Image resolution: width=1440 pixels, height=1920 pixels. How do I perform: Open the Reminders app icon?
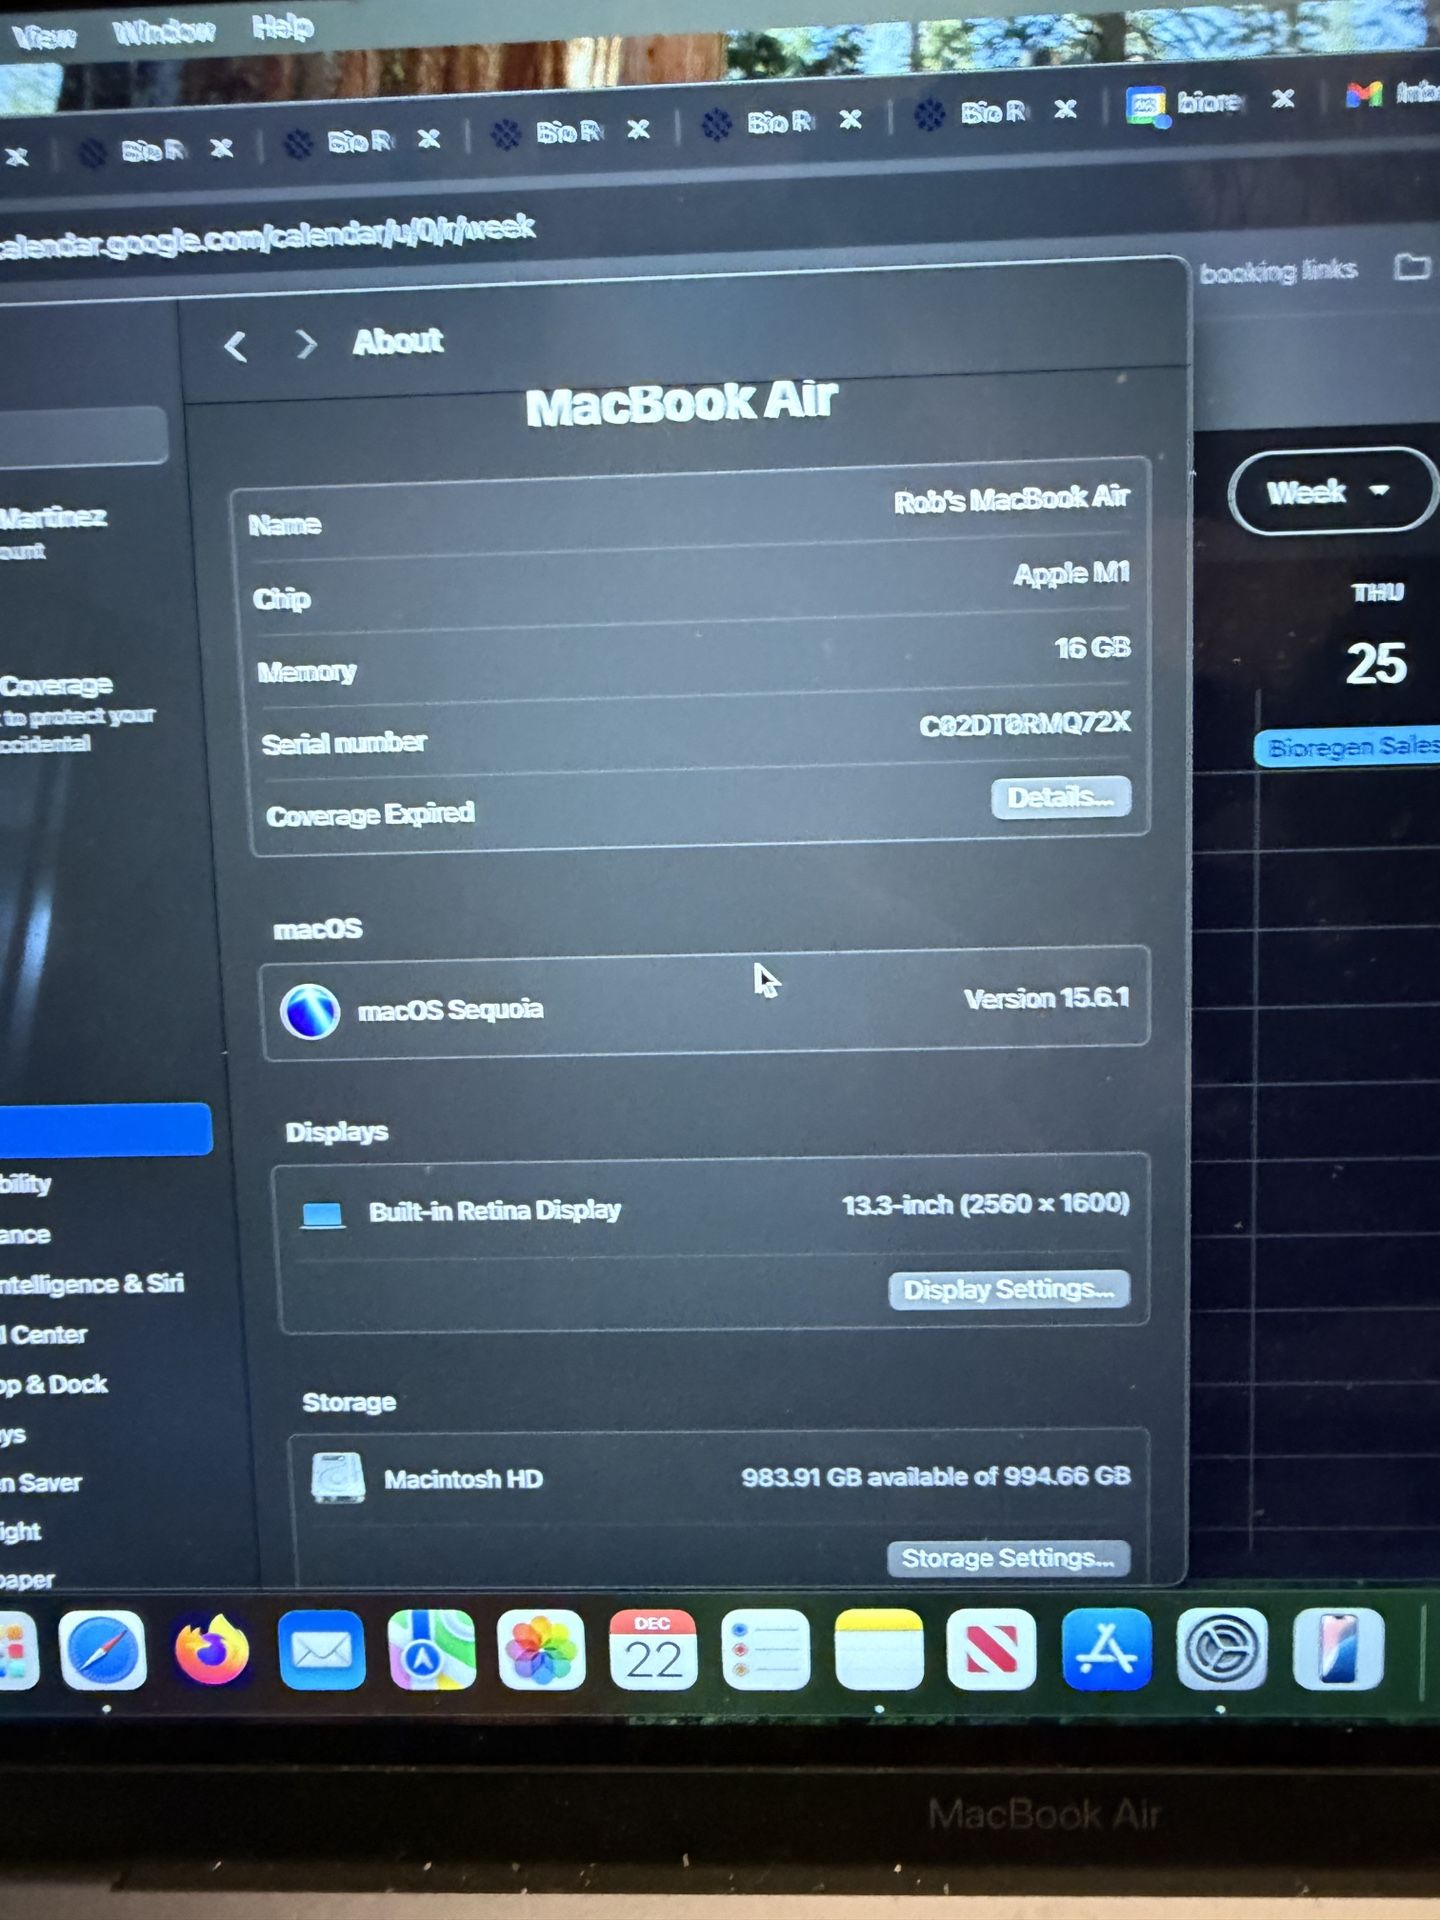coord(765,1650)
